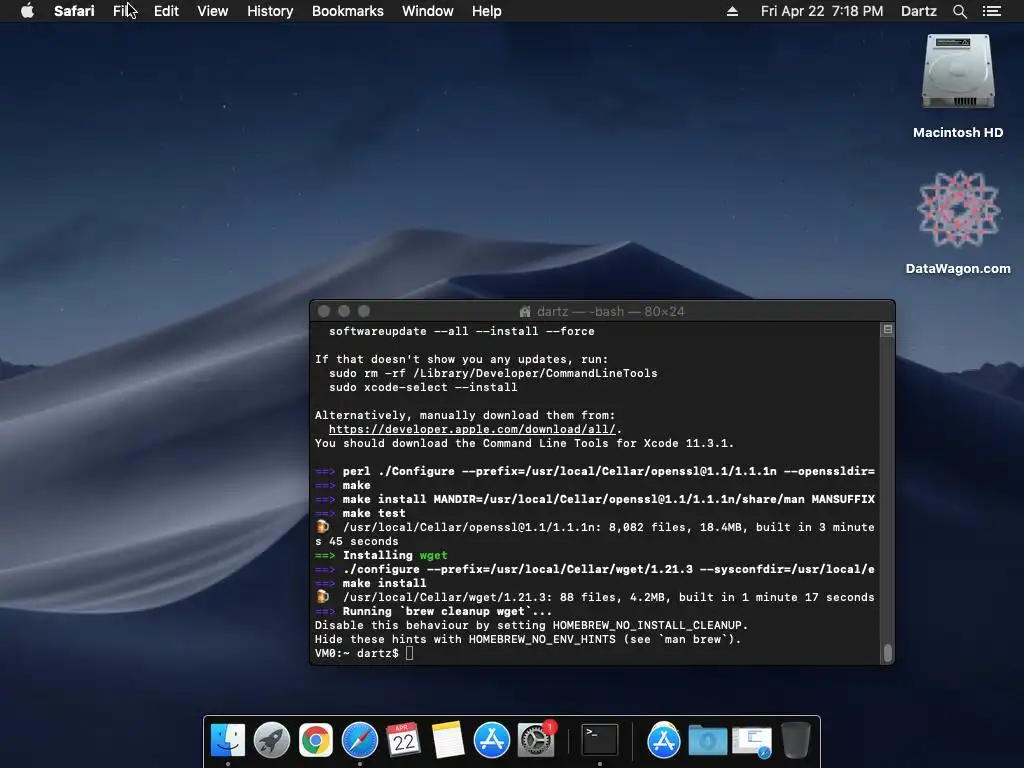1024x768 pixels.
Task: Open the File menu
Action: tap(124, 11)
